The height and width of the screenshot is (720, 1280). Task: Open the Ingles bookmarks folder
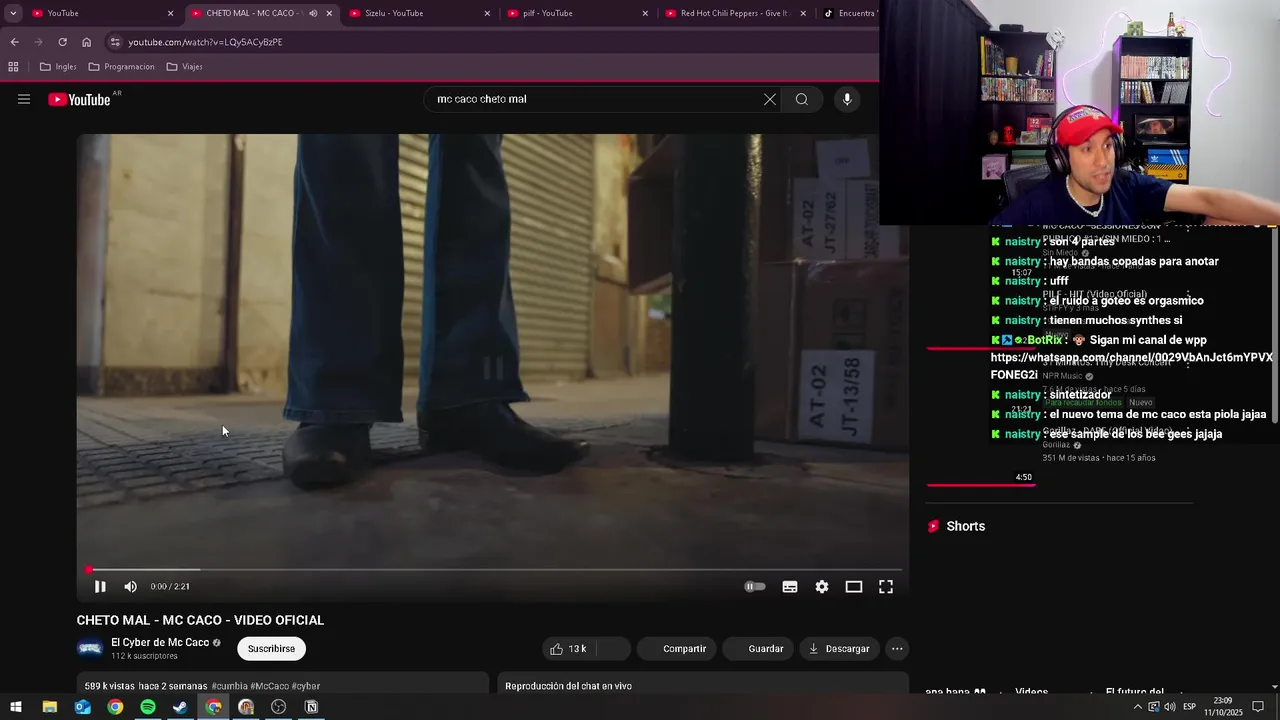[x=58, y=67]
